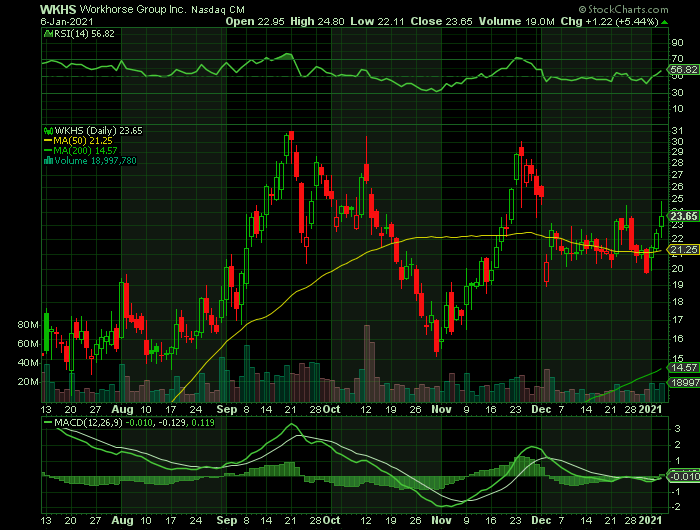Click the volume bars icon in legend
700x530 pixels.
coord(48,161)
